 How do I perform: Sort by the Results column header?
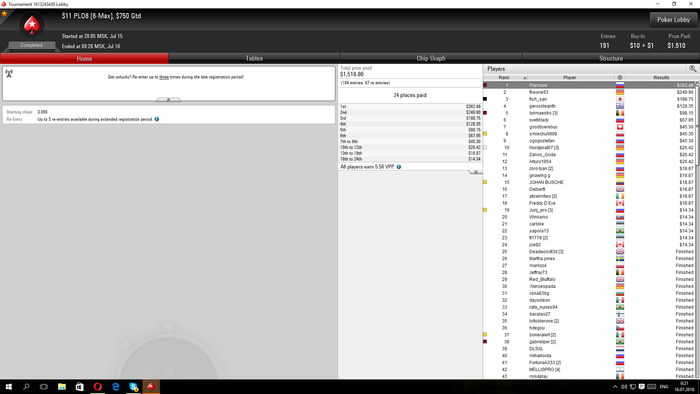(x=661, y=78)
